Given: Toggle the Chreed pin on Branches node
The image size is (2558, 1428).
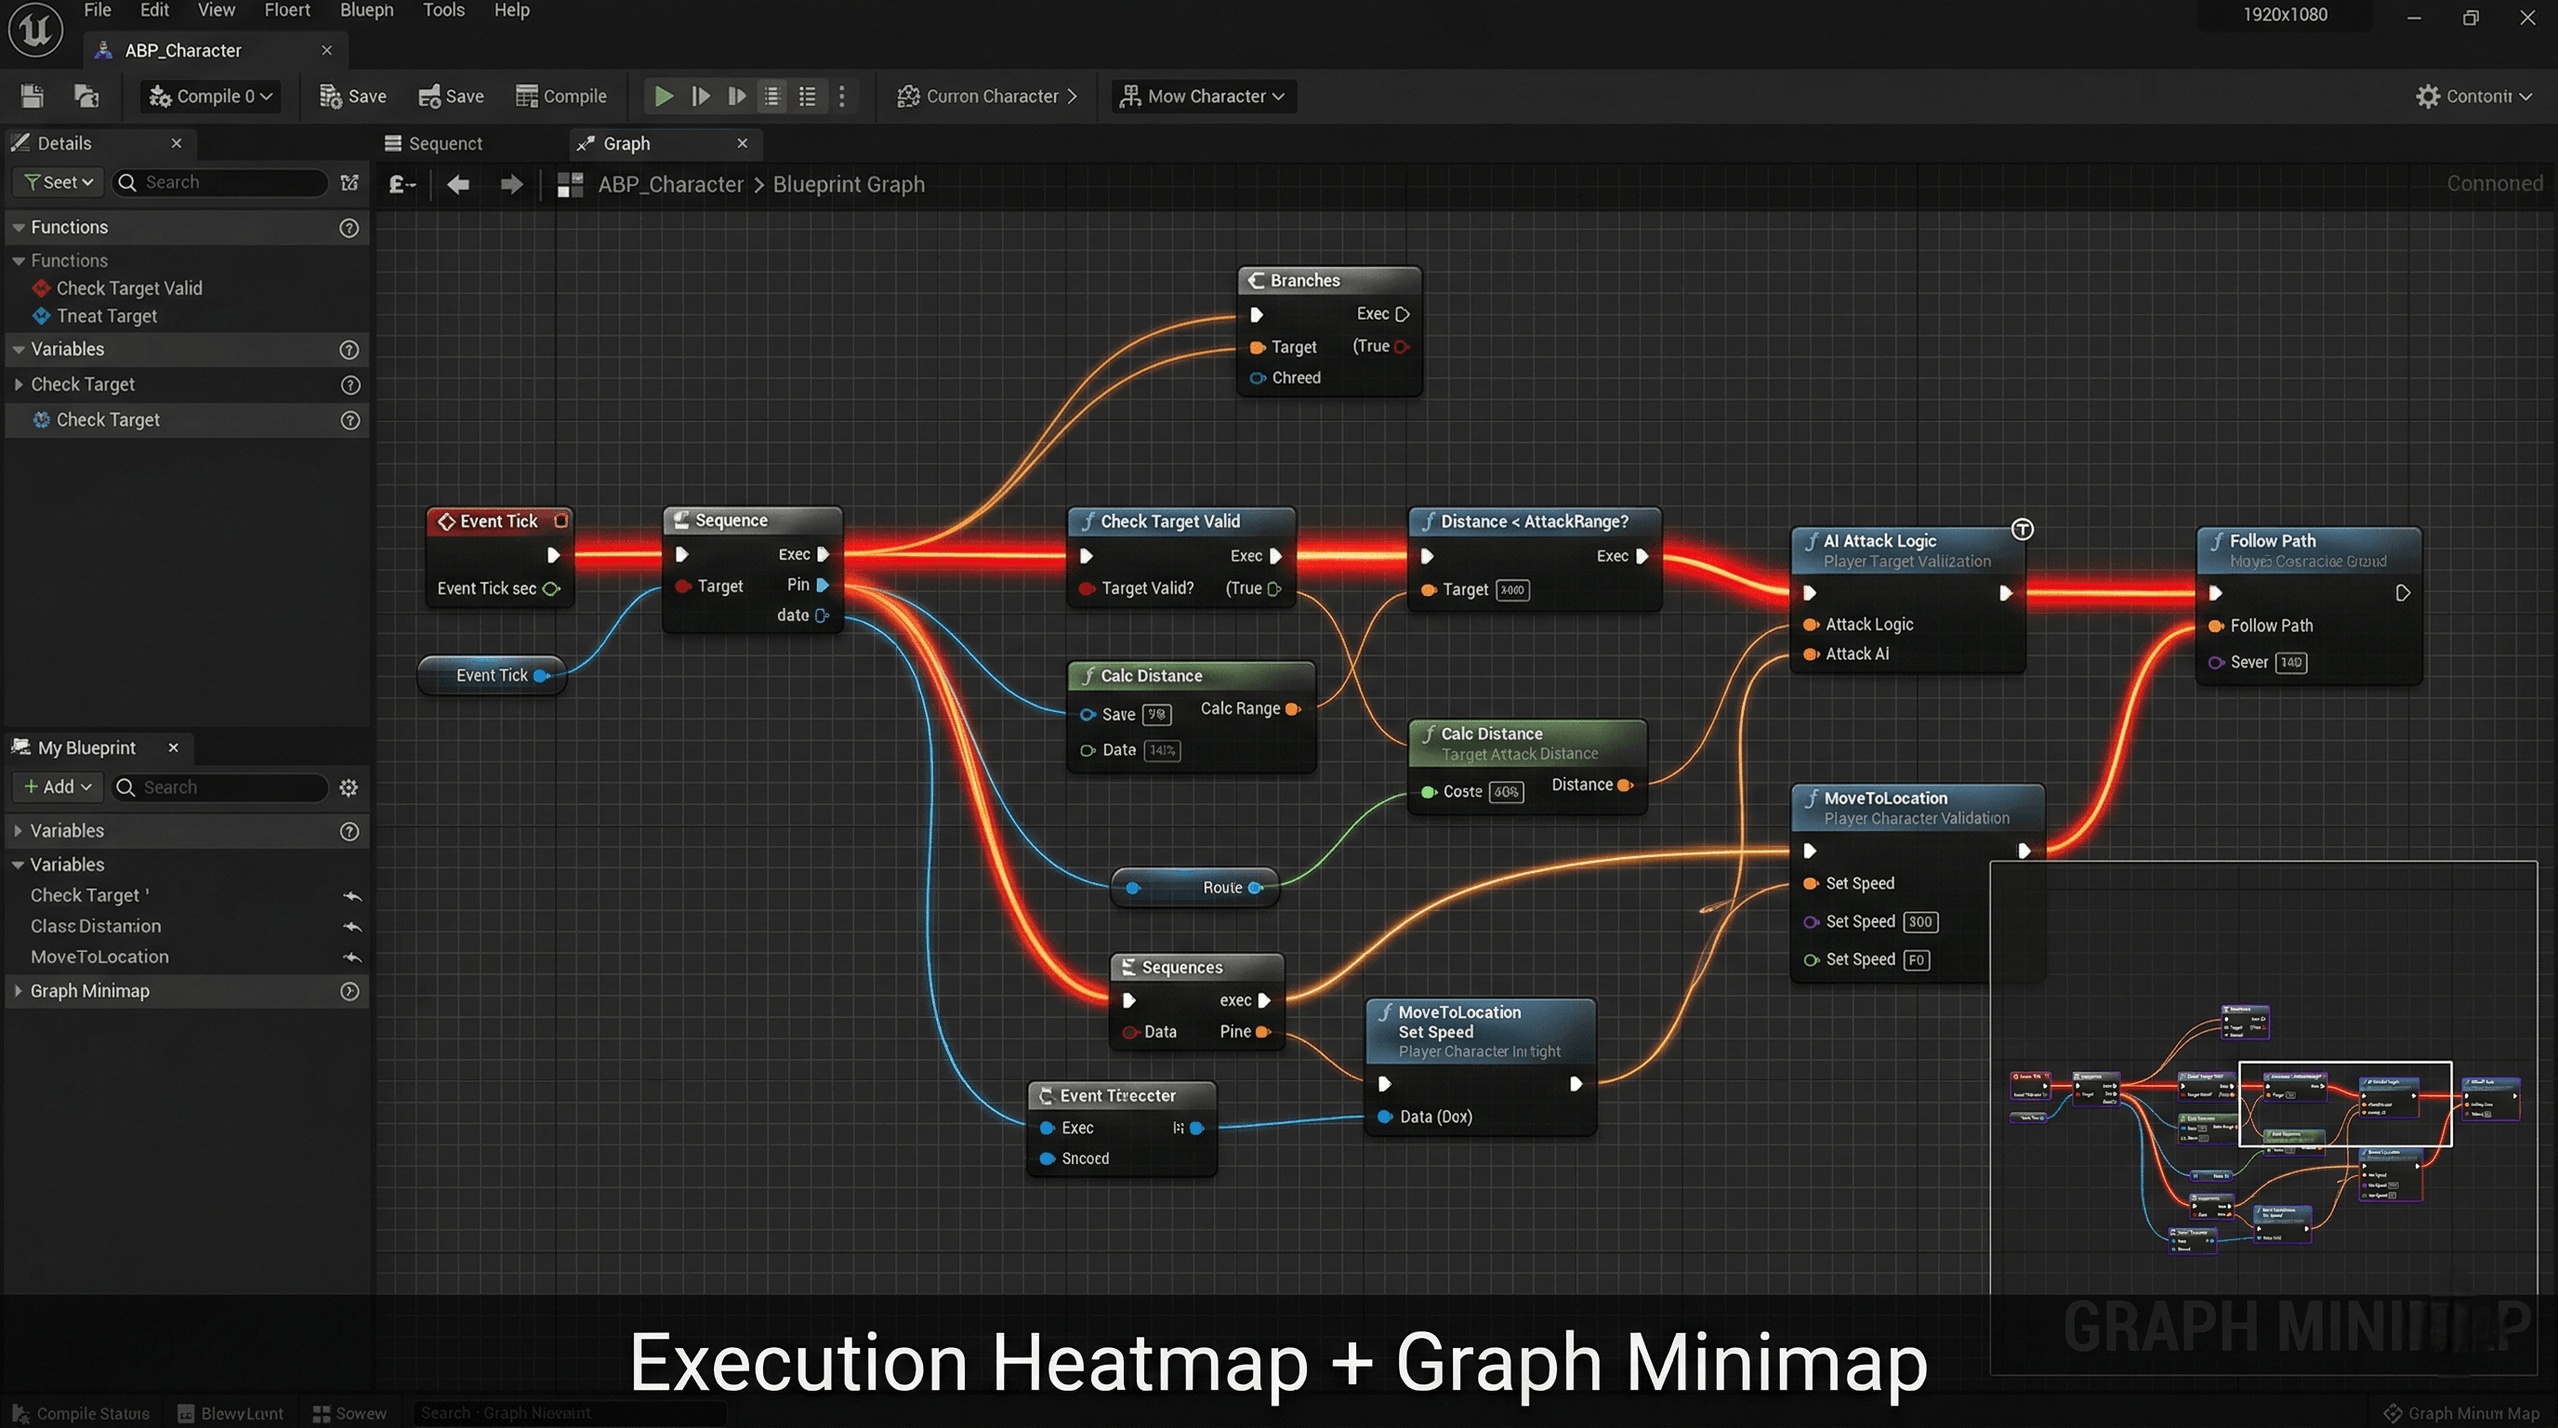Looking at the screenshot, I should (x=1258, y=378).
